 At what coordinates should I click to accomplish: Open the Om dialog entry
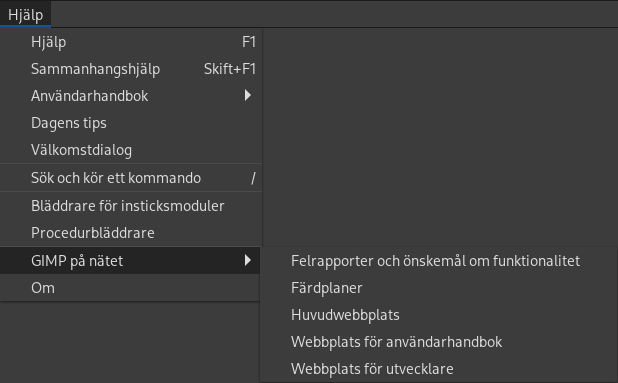tap(130, 288)
